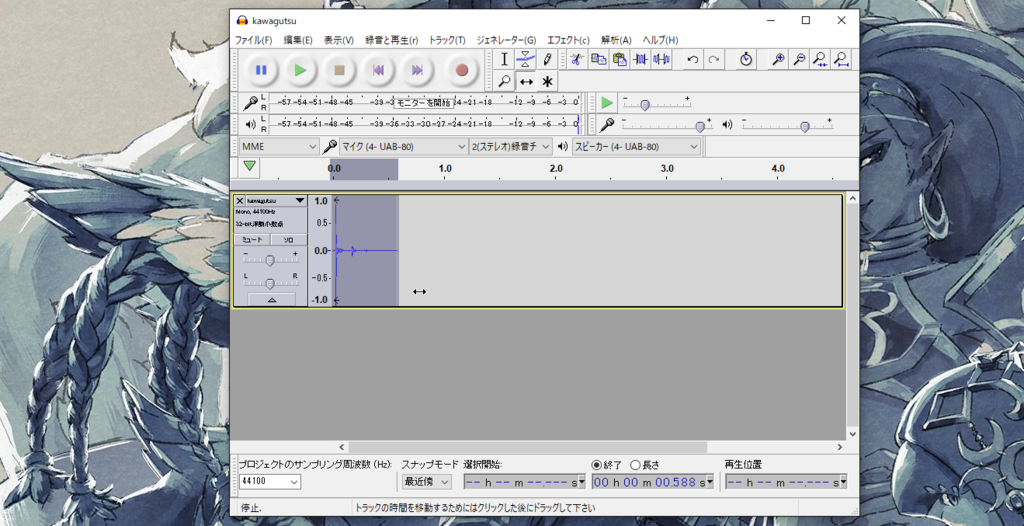1024x526 pixels.
Task: Click the playback meter speaker icon
Action: 250,124
